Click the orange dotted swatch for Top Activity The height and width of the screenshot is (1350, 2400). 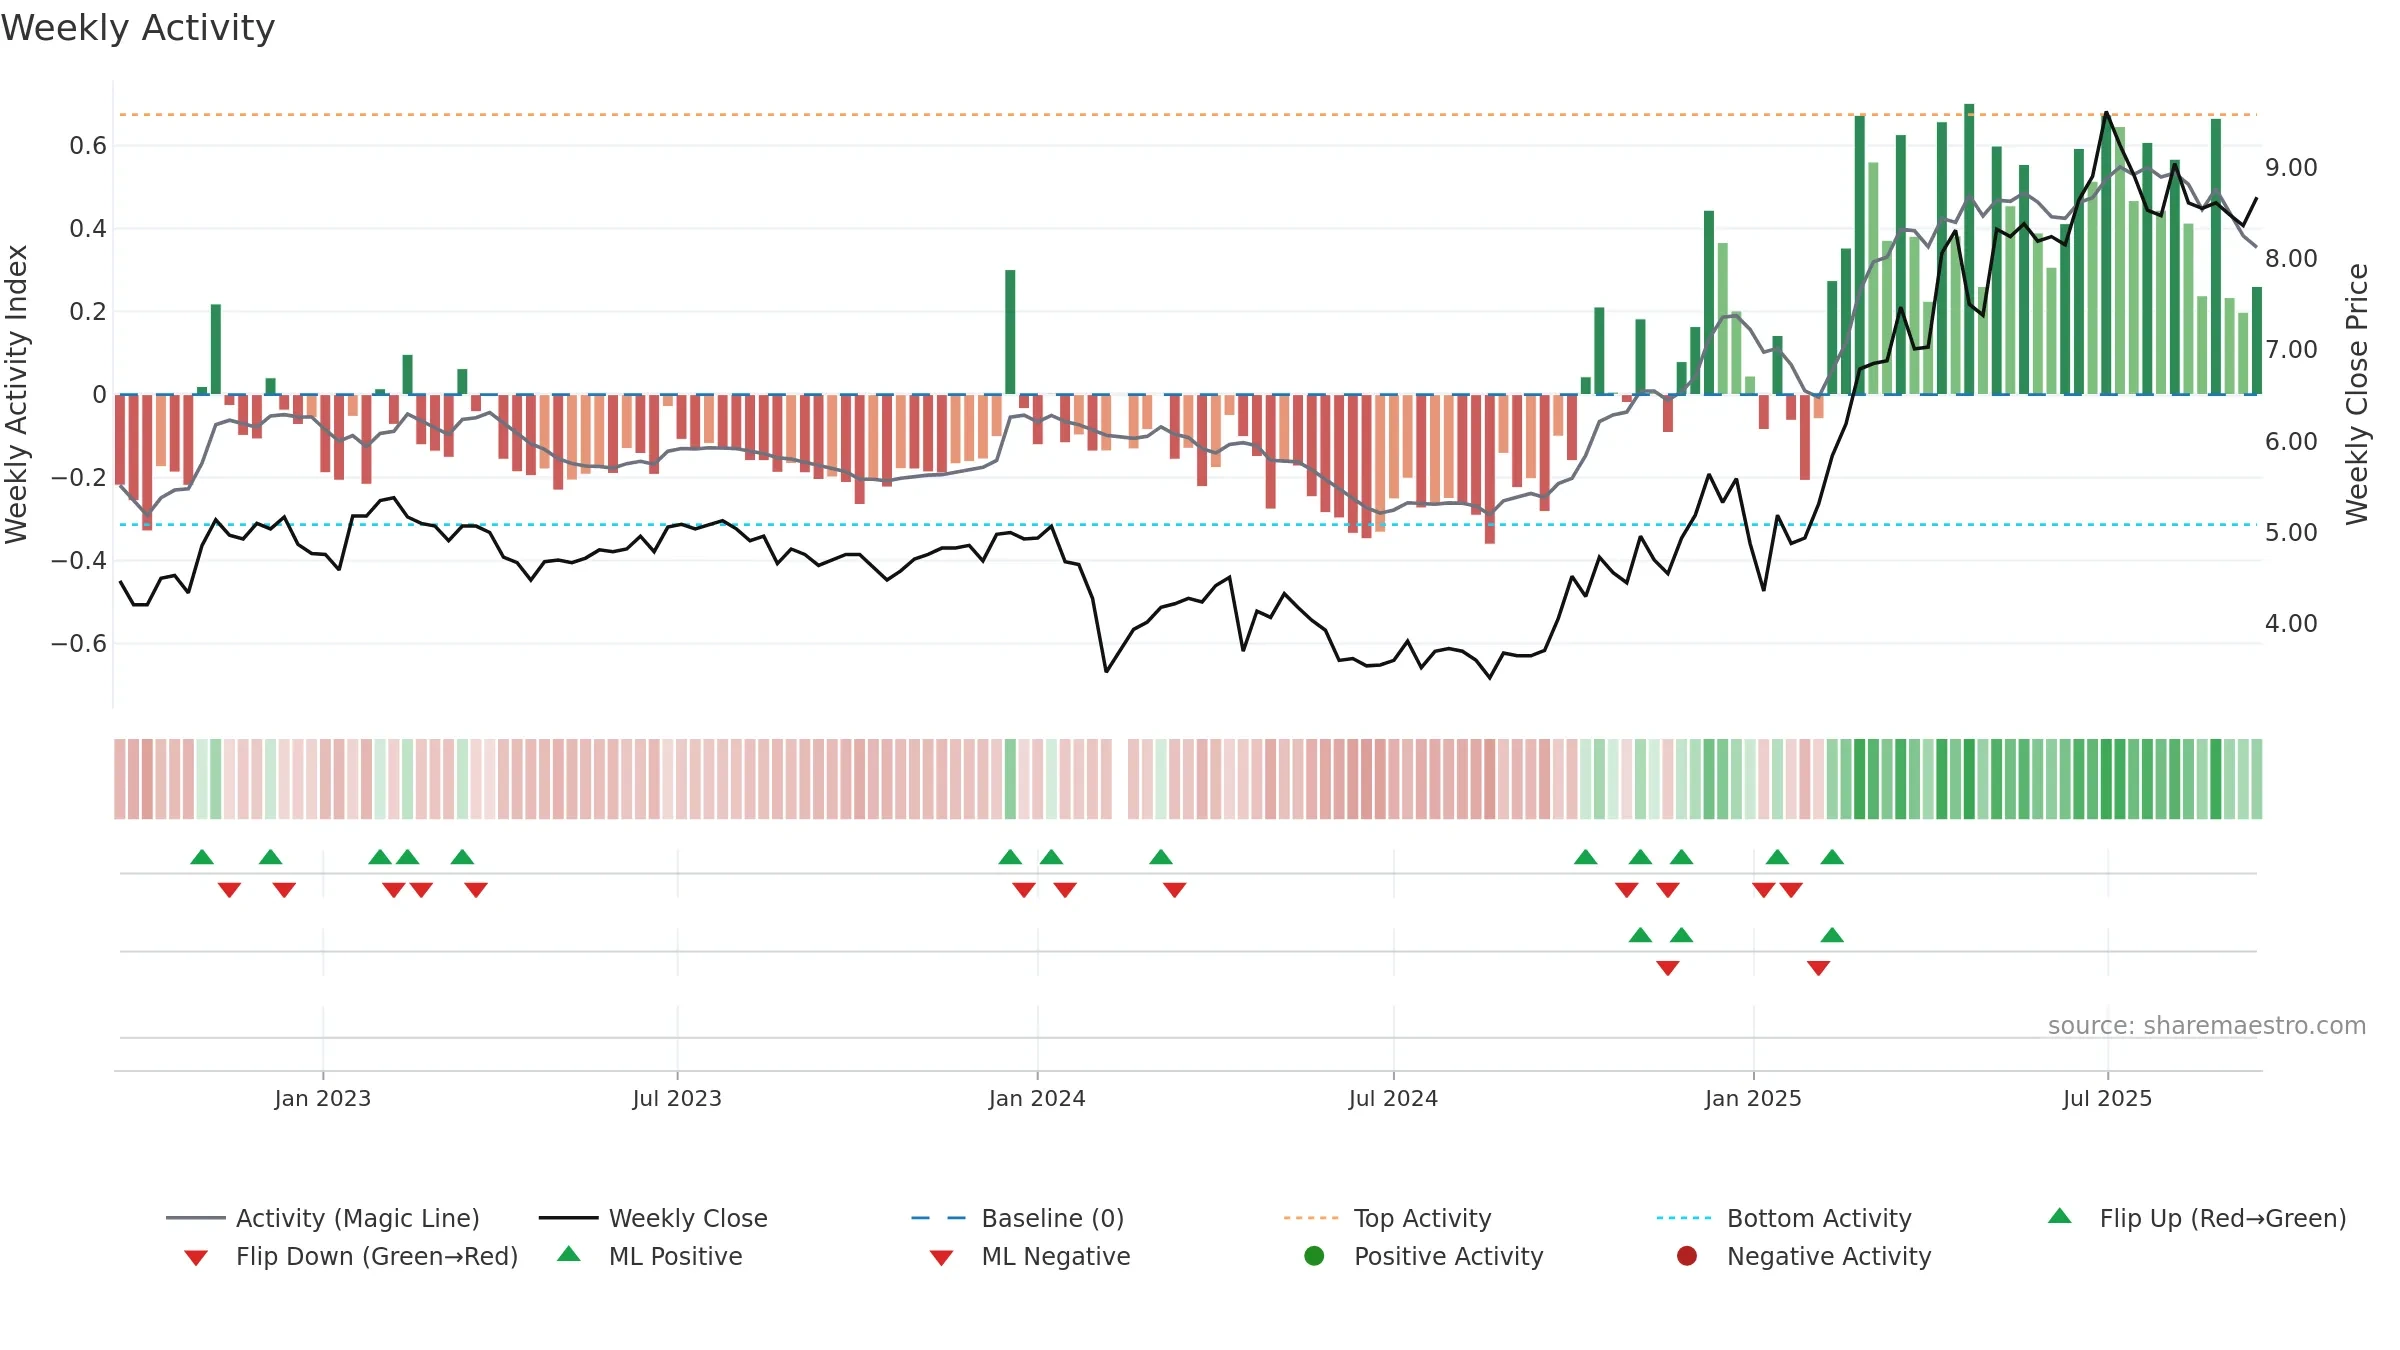[1311, 1218]
